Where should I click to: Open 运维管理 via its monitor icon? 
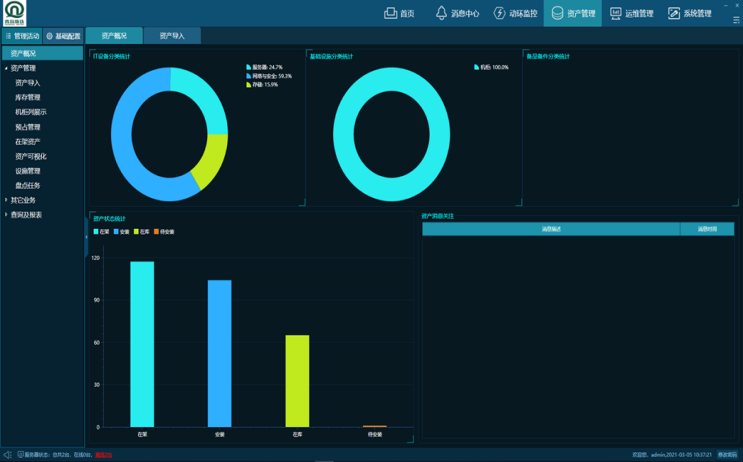tap(616, 14)
